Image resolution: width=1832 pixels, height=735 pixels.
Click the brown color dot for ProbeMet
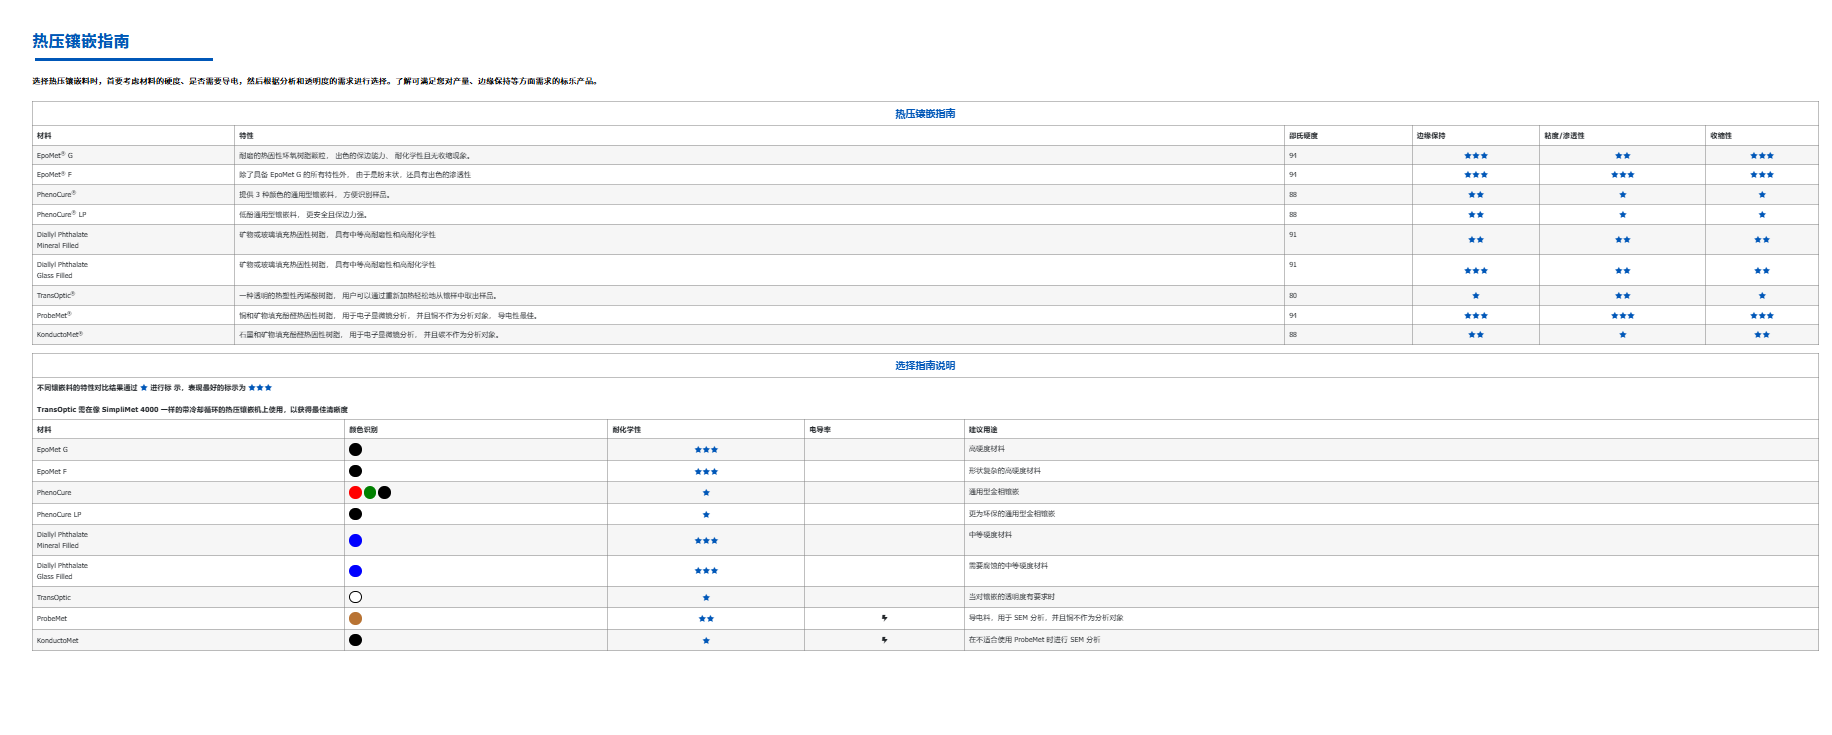click(355, 619)
